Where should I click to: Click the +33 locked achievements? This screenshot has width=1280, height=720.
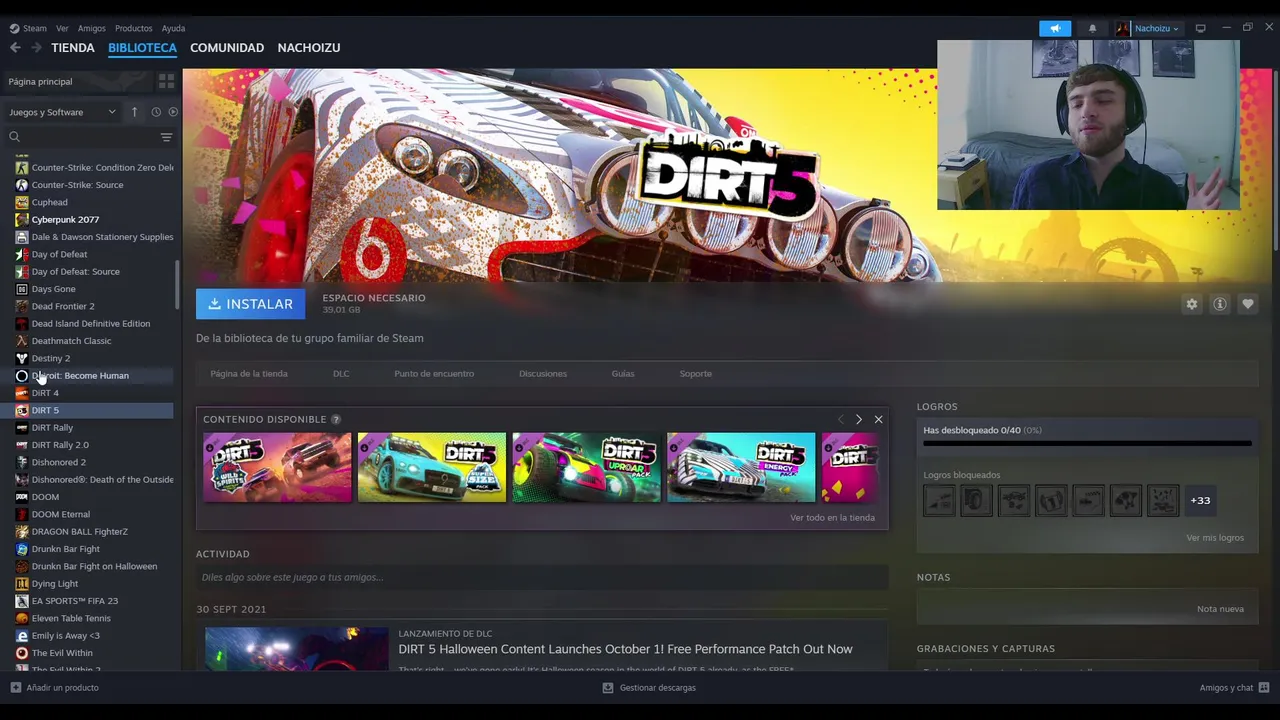pos(1200,500)
